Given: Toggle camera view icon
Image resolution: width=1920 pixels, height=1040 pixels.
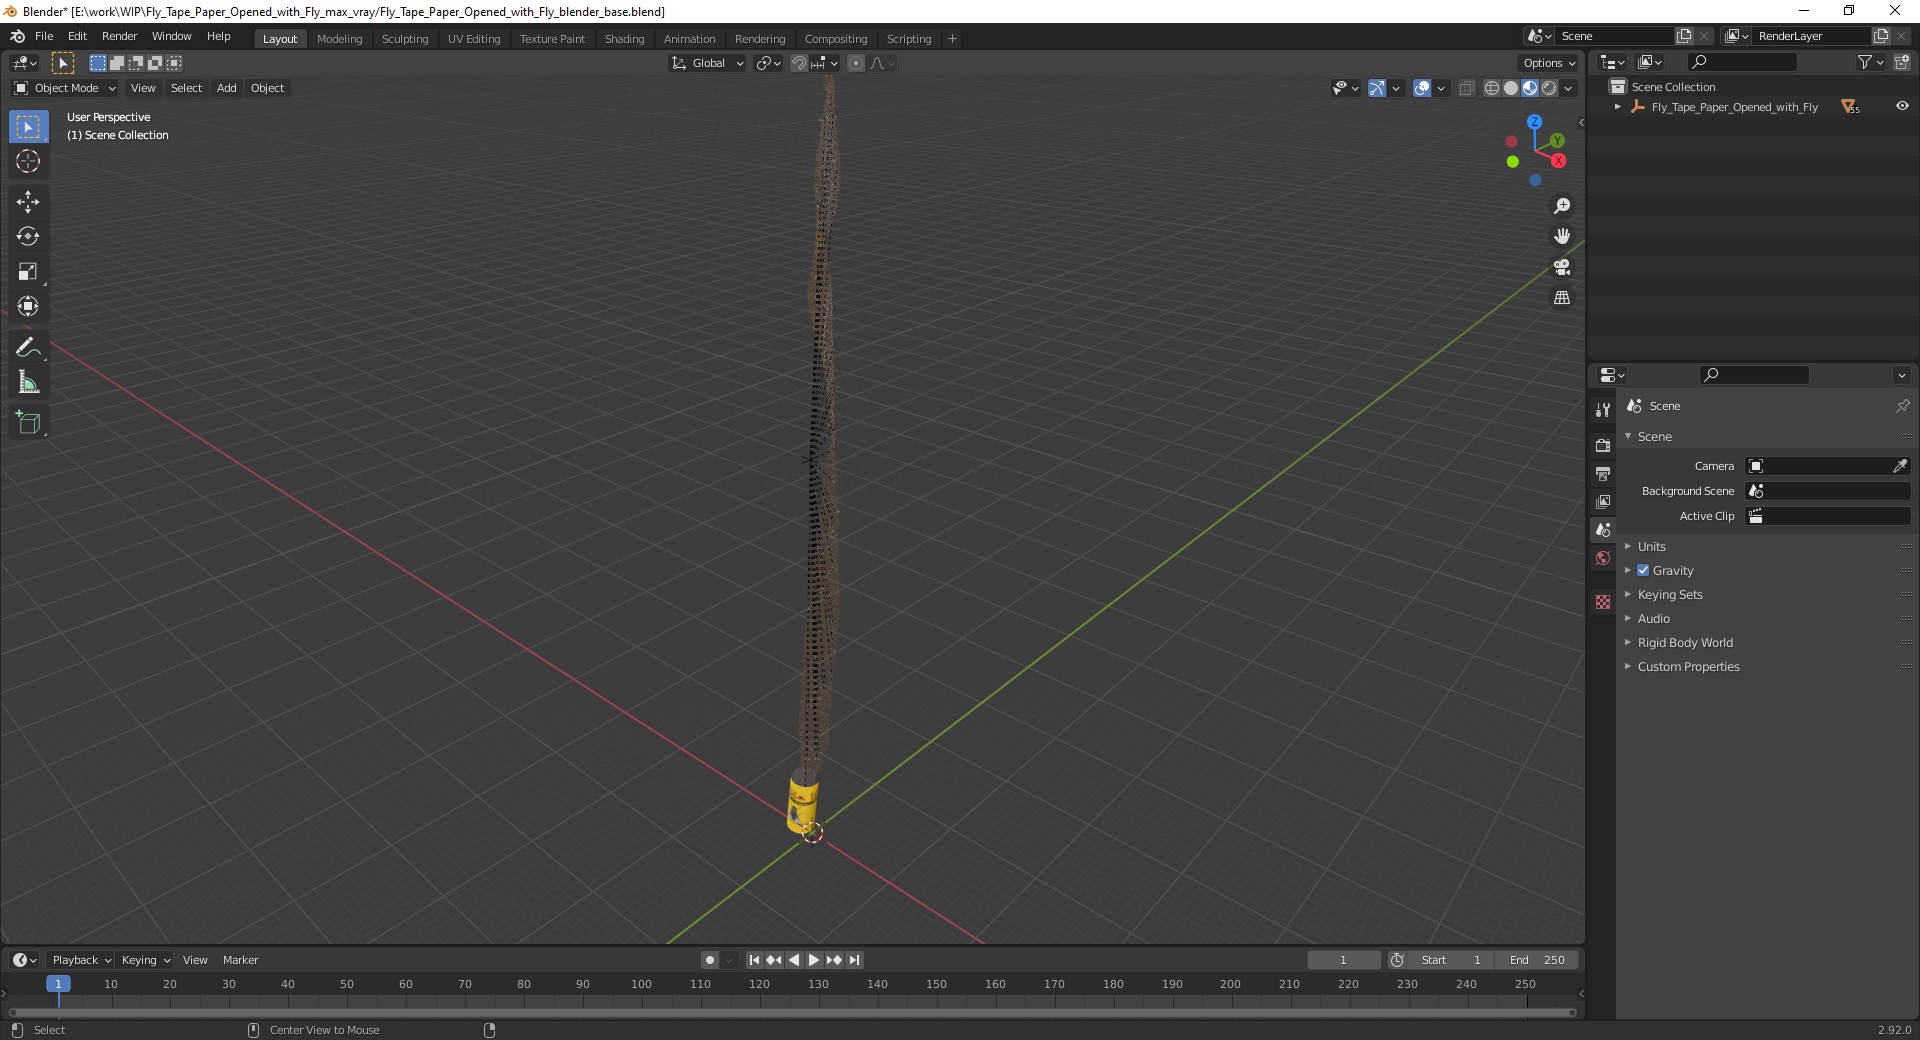Looking at the screenshot, I should point(1562,267).
